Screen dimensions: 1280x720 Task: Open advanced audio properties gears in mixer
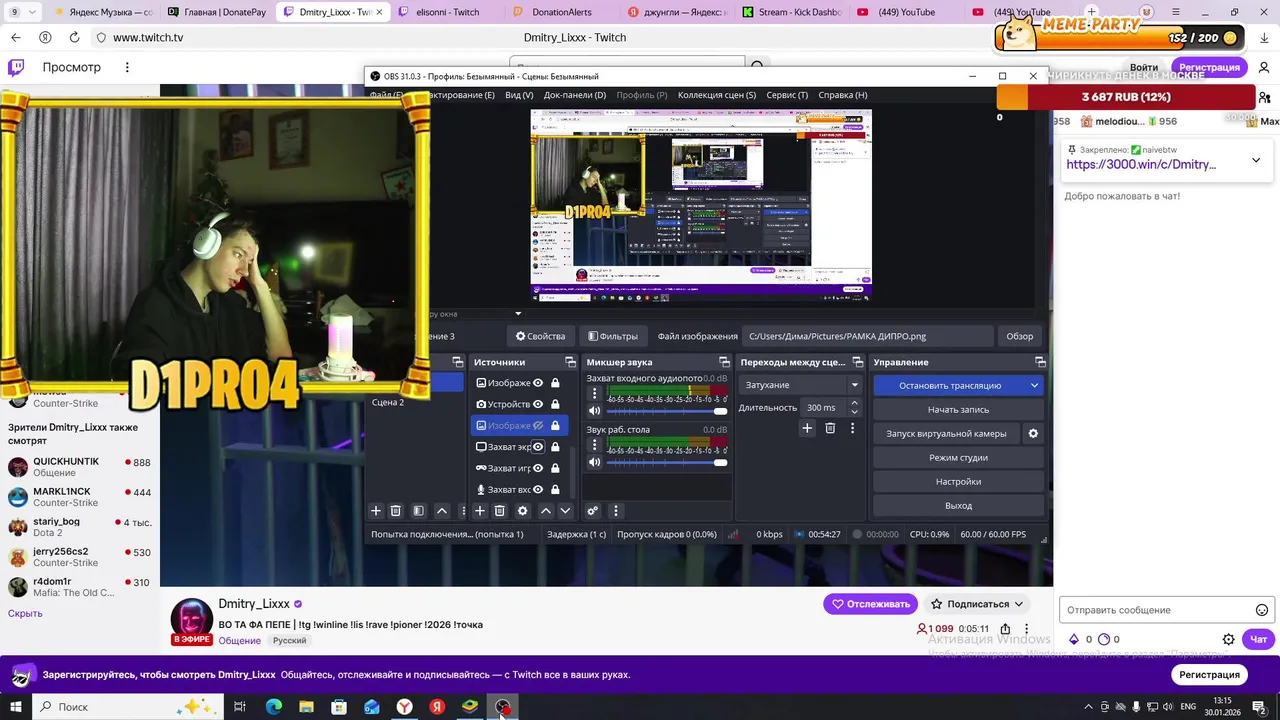pos(593,511)
